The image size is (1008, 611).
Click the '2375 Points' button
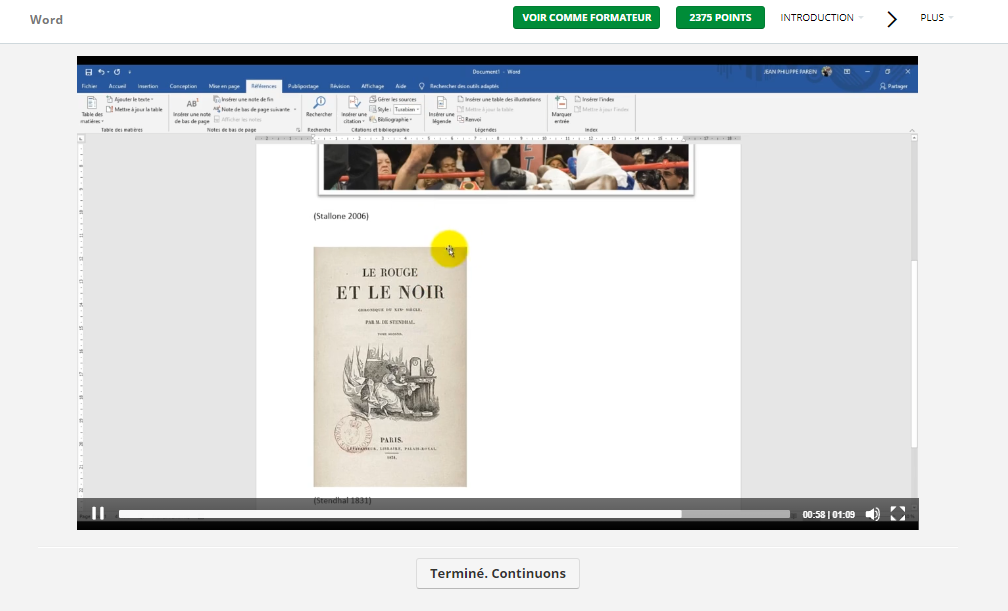coord(720,17)
